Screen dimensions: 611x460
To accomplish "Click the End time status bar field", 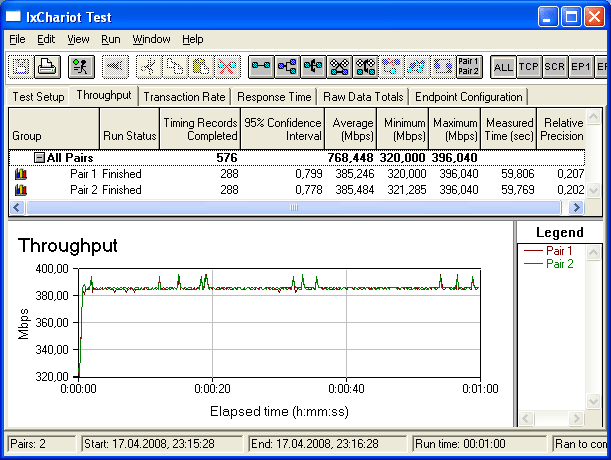I will coord(328,444).
